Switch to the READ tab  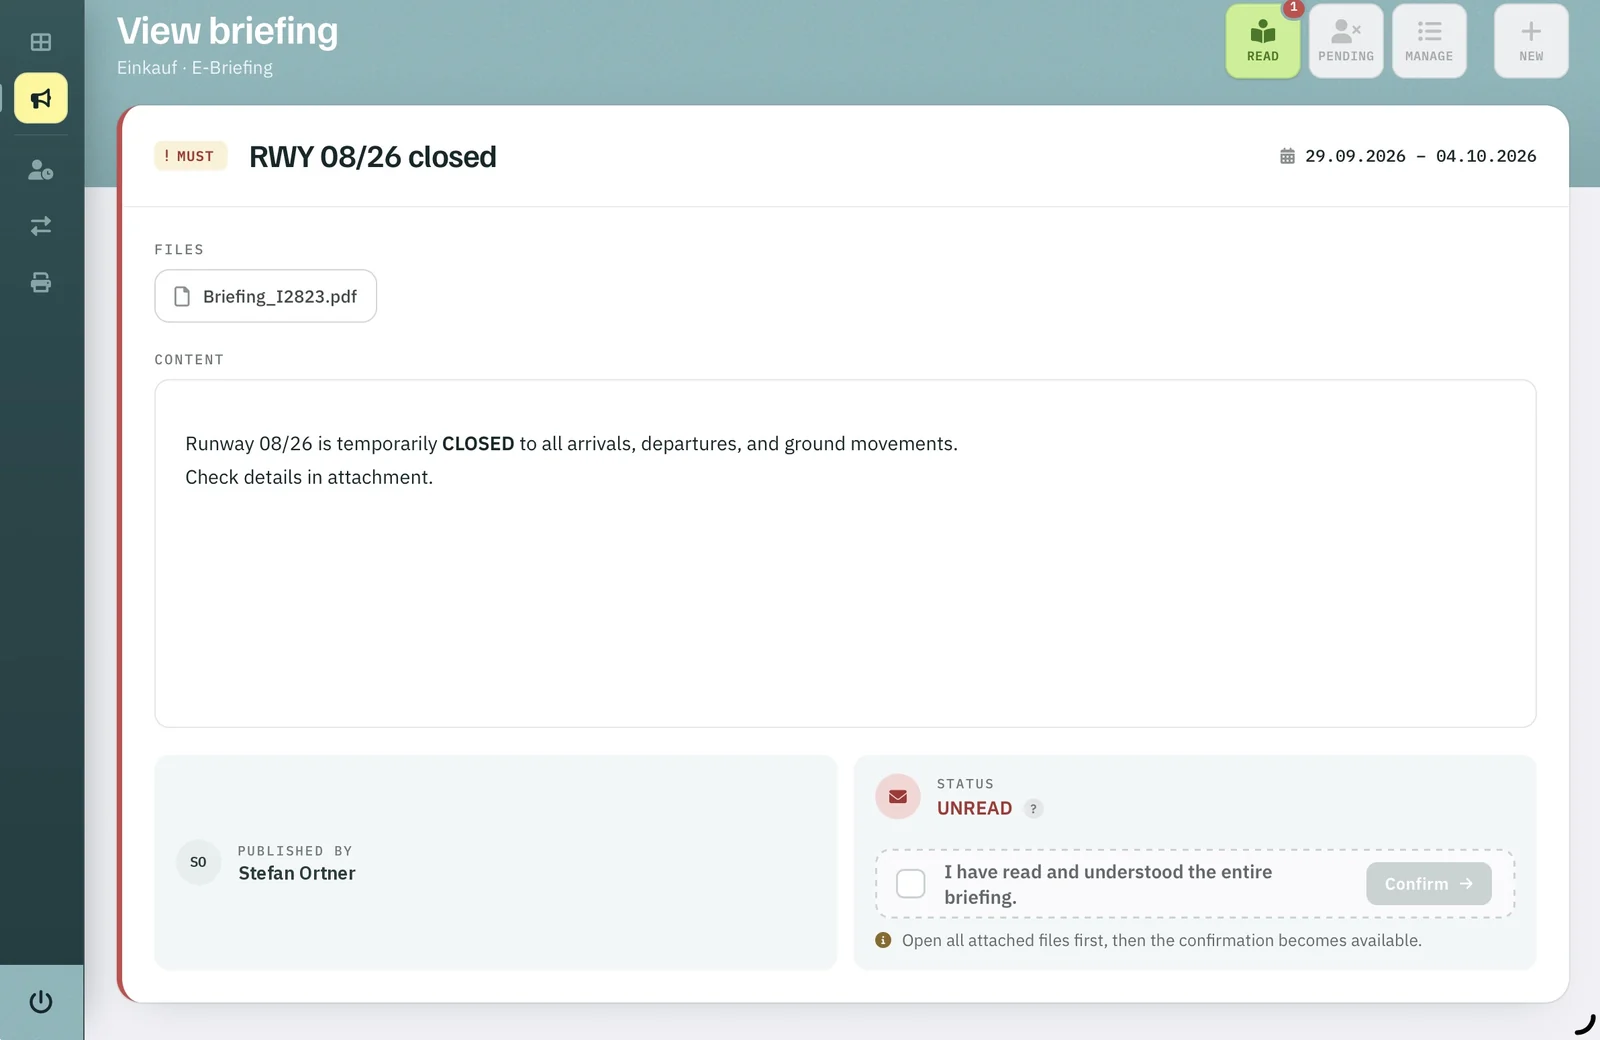coord(1263,41)
